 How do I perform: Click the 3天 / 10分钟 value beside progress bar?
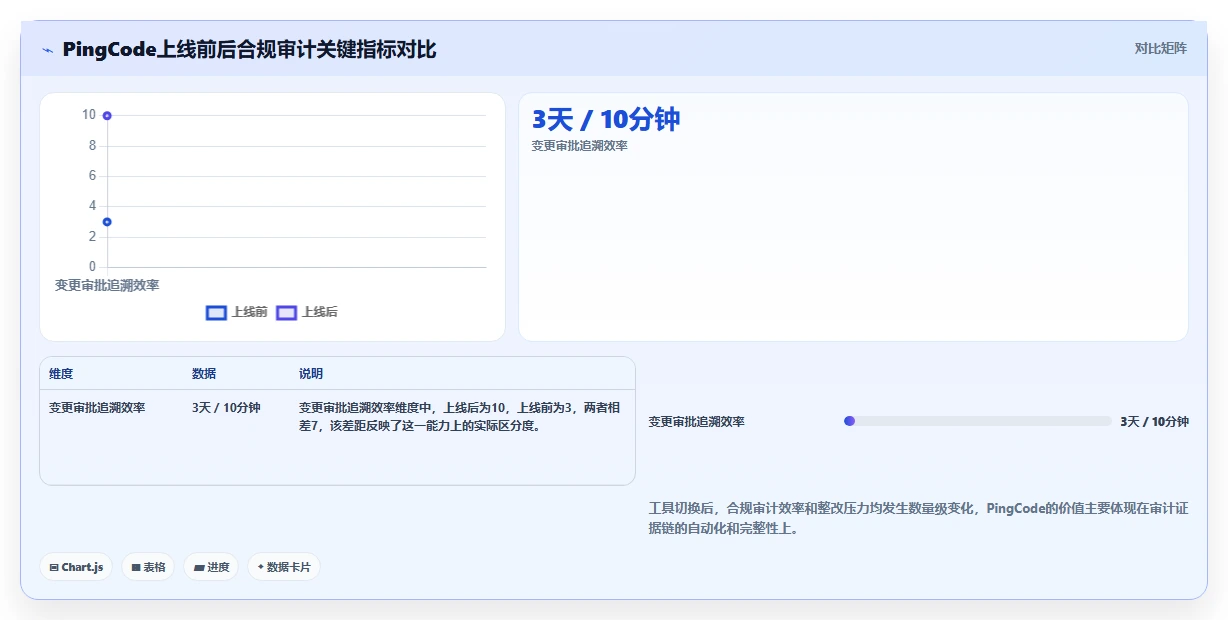1154,422
